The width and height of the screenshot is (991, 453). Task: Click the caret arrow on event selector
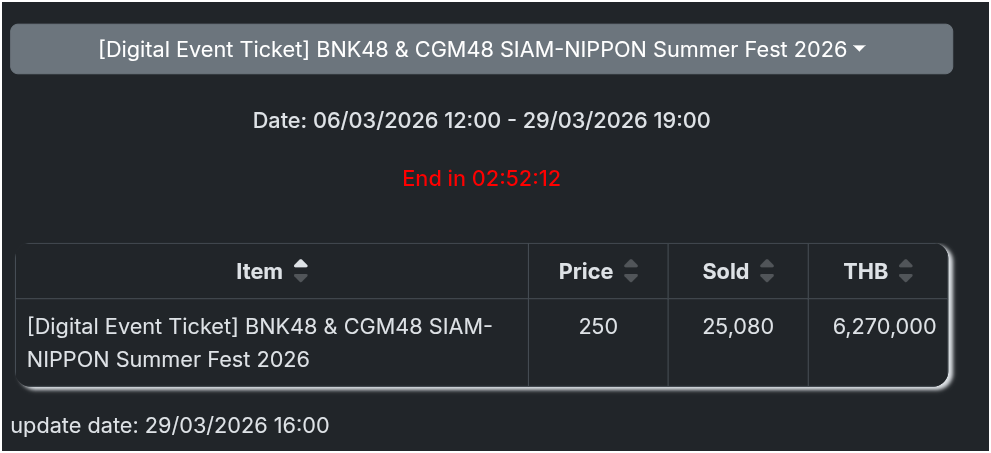click(x=859, y=49)
